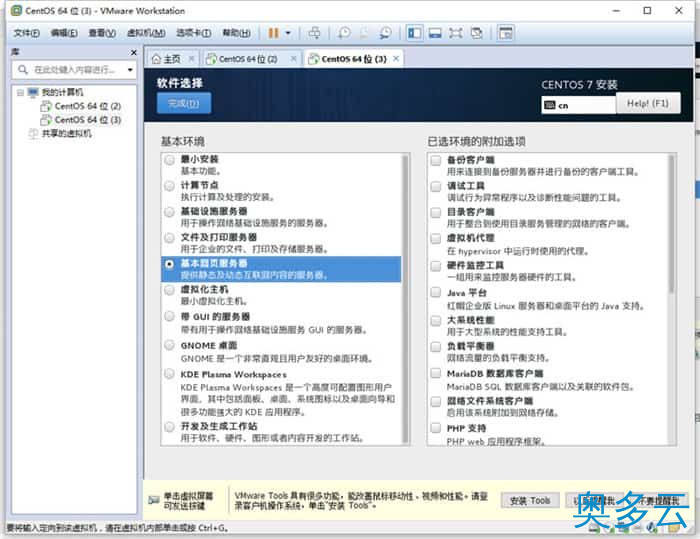Viewport: 700px width, 539px height.
Task: Click the blue 完成(D) button
Action: click(x=183, y=103)
